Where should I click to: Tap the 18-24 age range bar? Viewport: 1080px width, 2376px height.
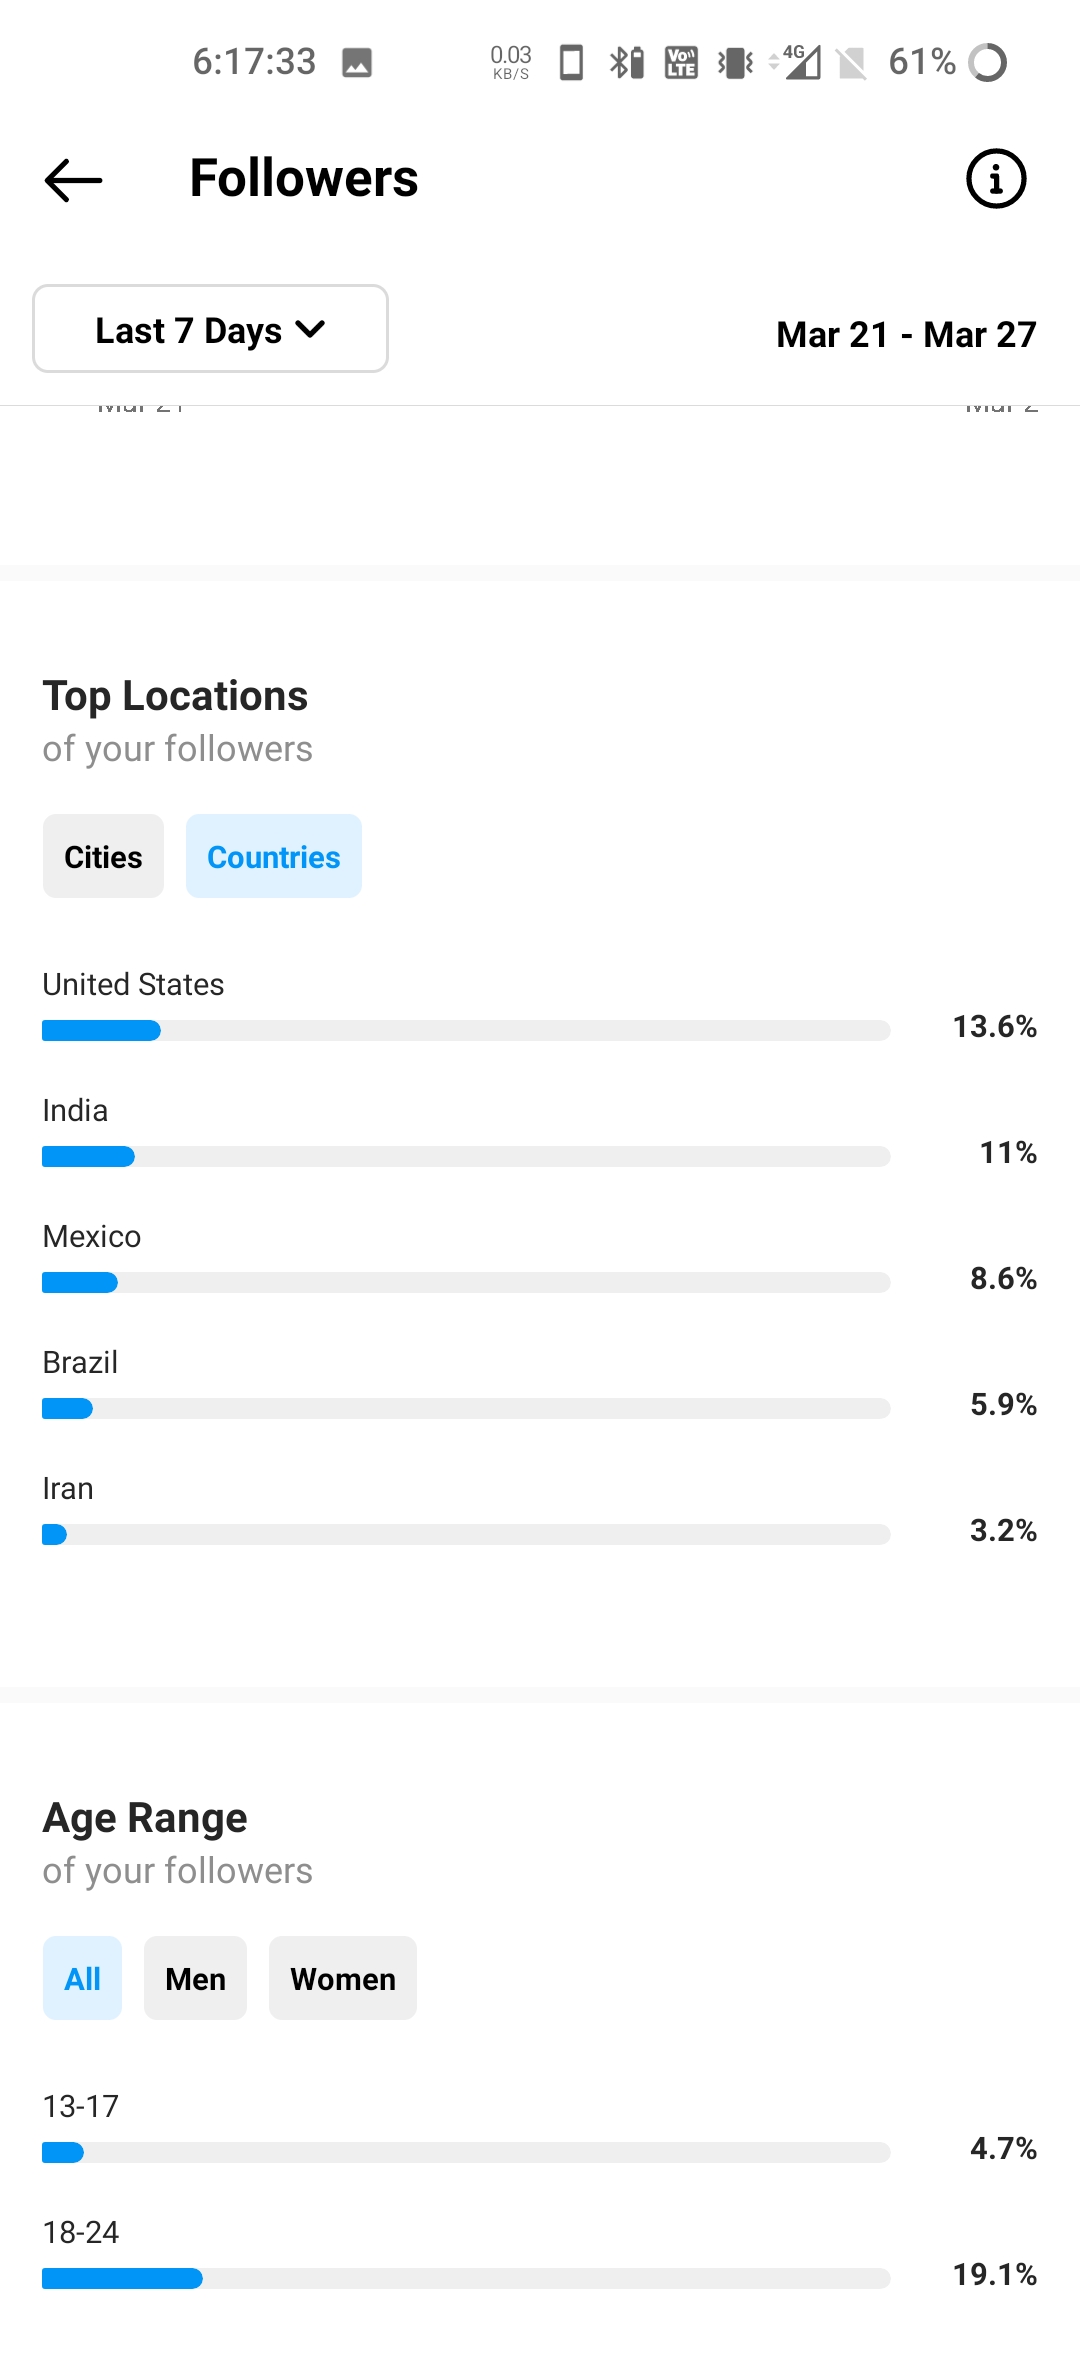pyautogui.click(x=466, y=2279)
